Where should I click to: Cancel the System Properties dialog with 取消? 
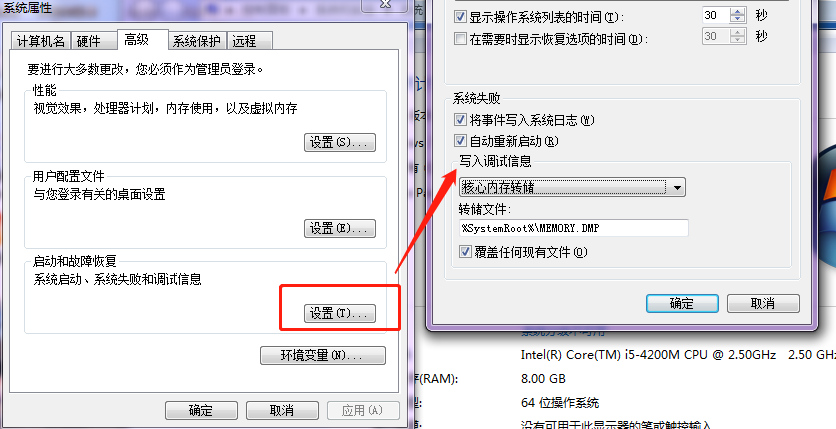click(282, 410)
